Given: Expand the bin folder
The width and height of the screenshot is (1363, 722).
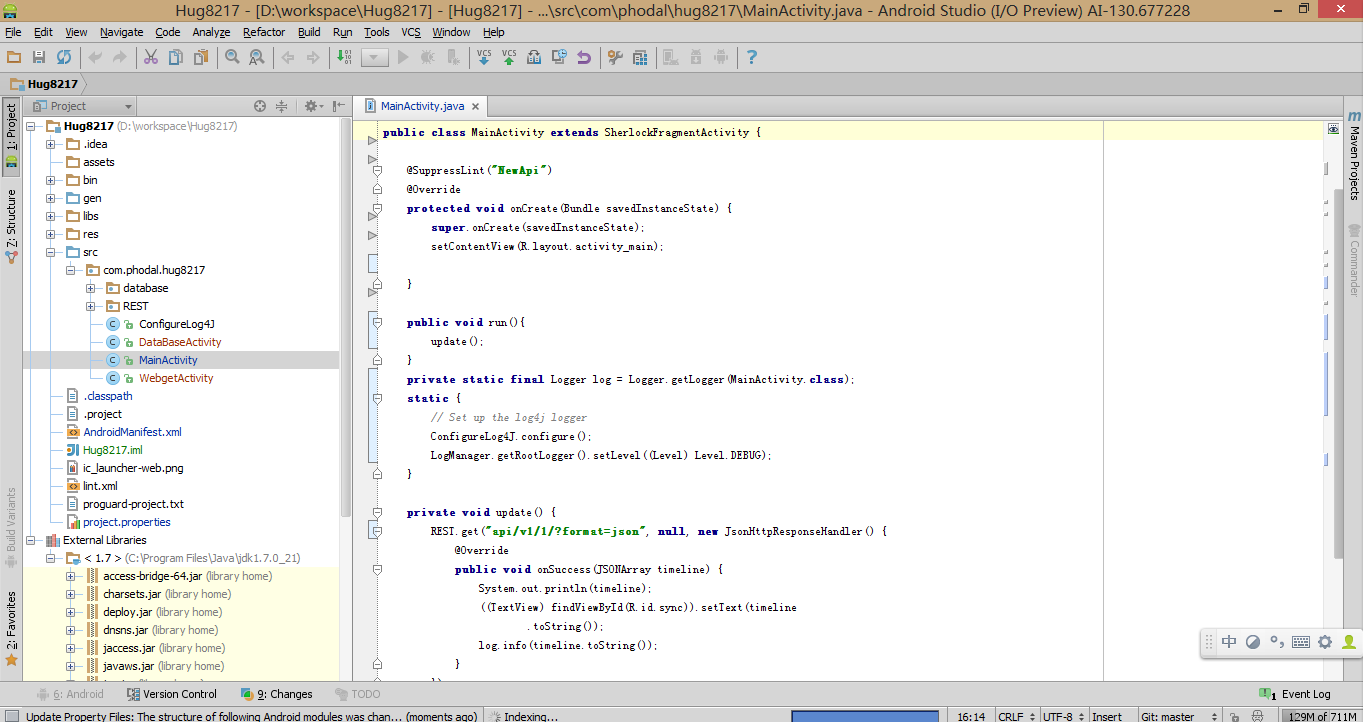Looking at the screenshot, I should (51, 180).
